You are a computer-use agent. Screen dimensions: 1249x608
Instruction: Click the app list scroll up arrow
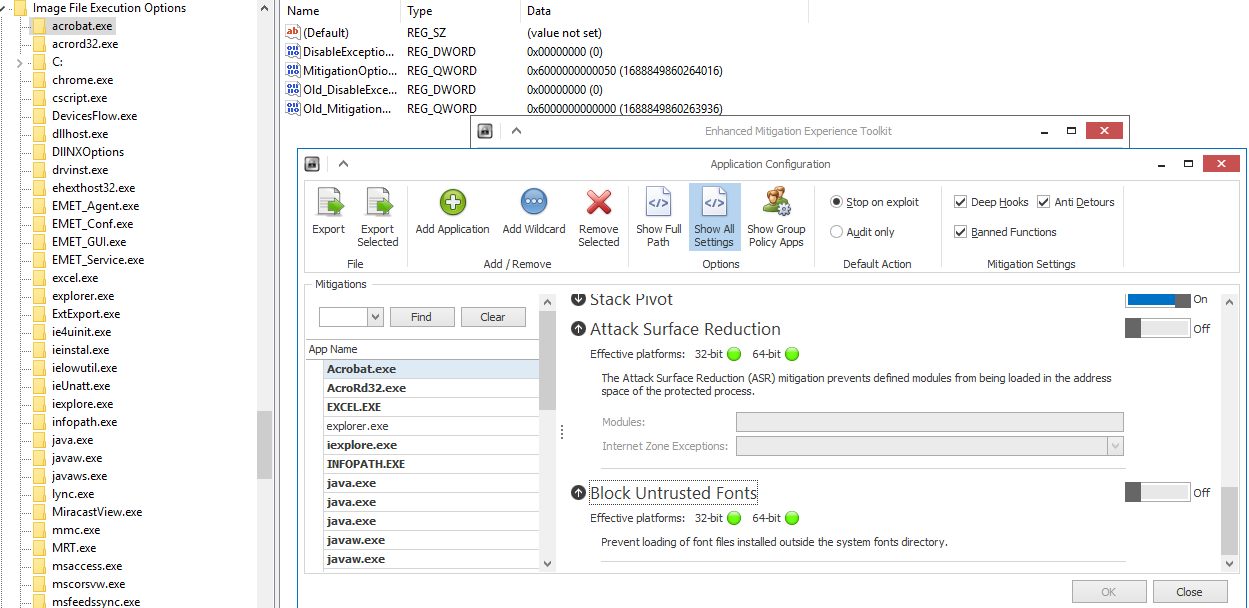pyautogui.click(x=547, y=301)
